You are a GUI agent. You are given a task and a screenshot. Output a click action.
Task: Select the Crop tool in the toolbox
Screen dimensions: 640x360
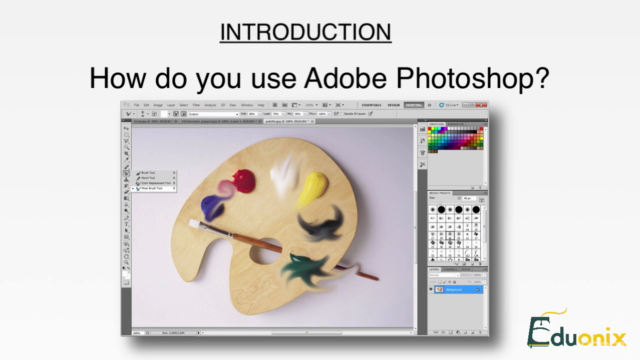[127, 153]
